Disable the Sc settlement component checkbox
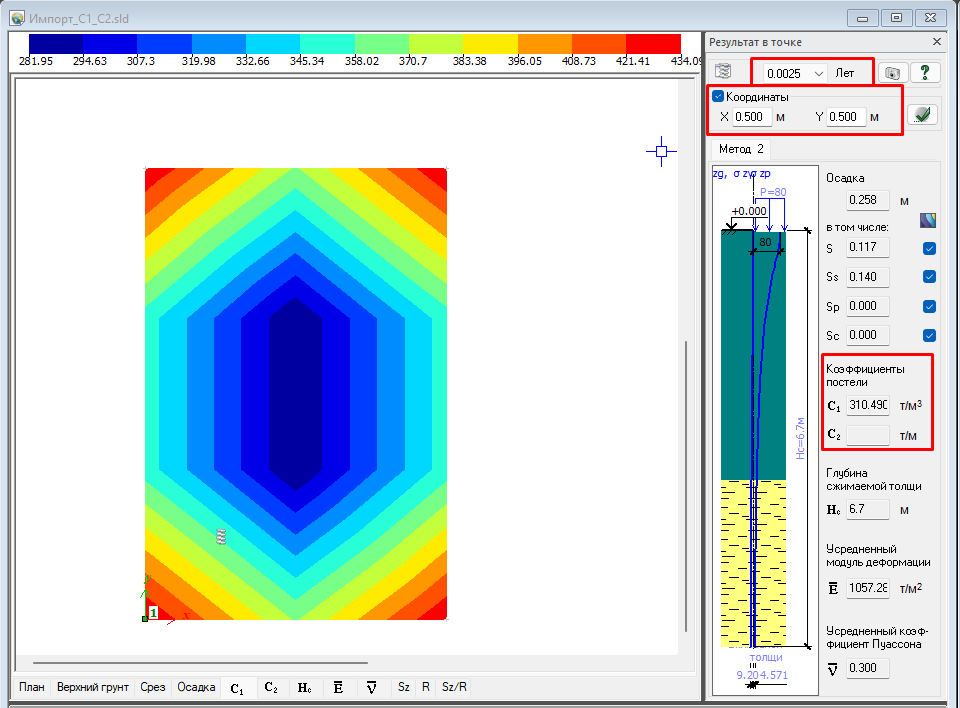The width and height of the screenshot is (960, 708). tap(929, 335)
